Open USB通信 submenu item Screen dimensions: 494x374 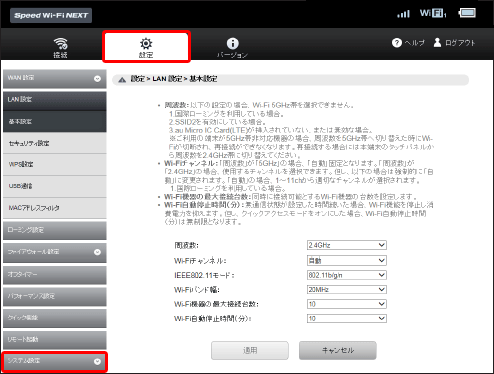pyautogui.click(x=55, y=186)
